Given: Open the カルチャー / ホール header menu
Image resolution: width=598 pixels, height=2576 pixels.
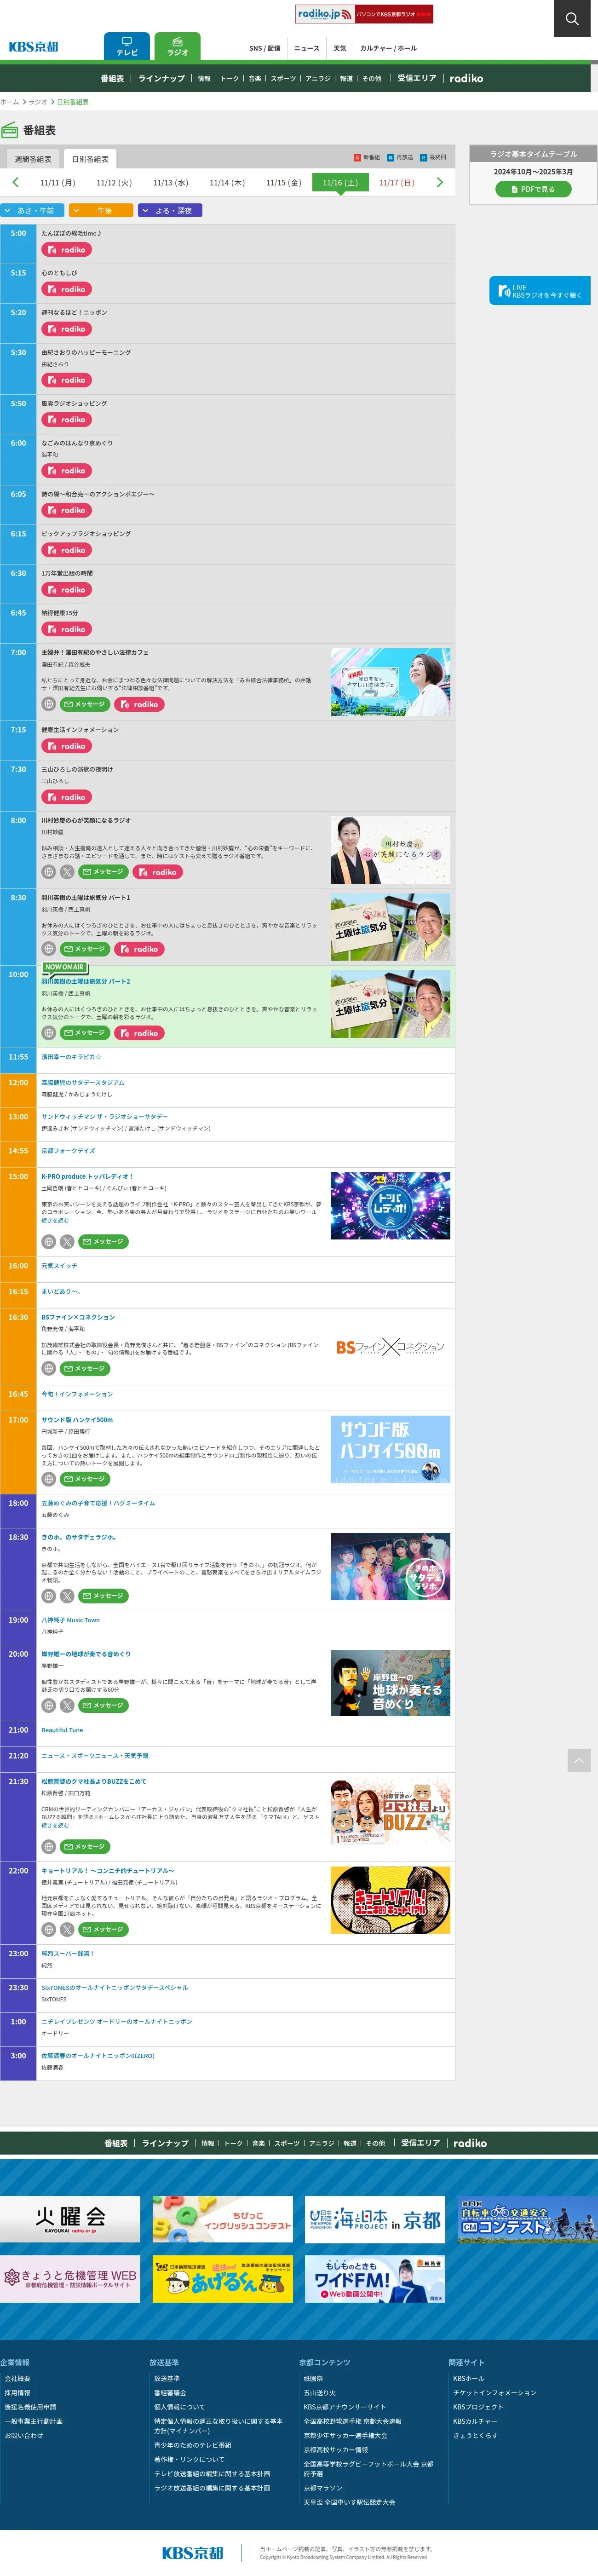Looking at the screenshot, I should coord(388,48).
